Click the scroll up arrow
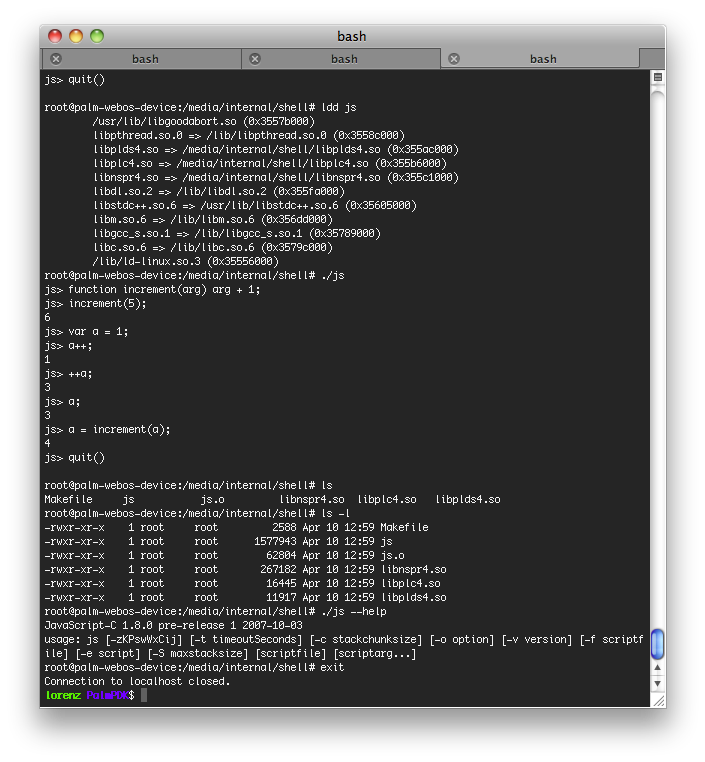Viewport: 705px width, 762px height. click(657, 668)
